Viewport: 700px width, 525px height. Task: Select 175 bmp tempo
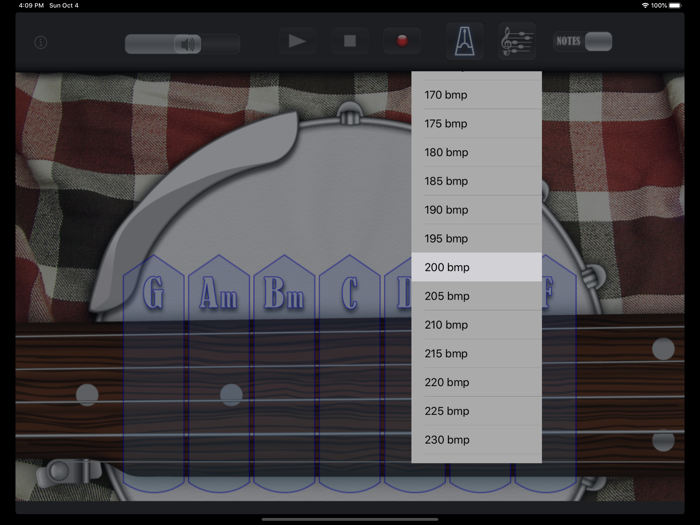[x=476, y=124]
